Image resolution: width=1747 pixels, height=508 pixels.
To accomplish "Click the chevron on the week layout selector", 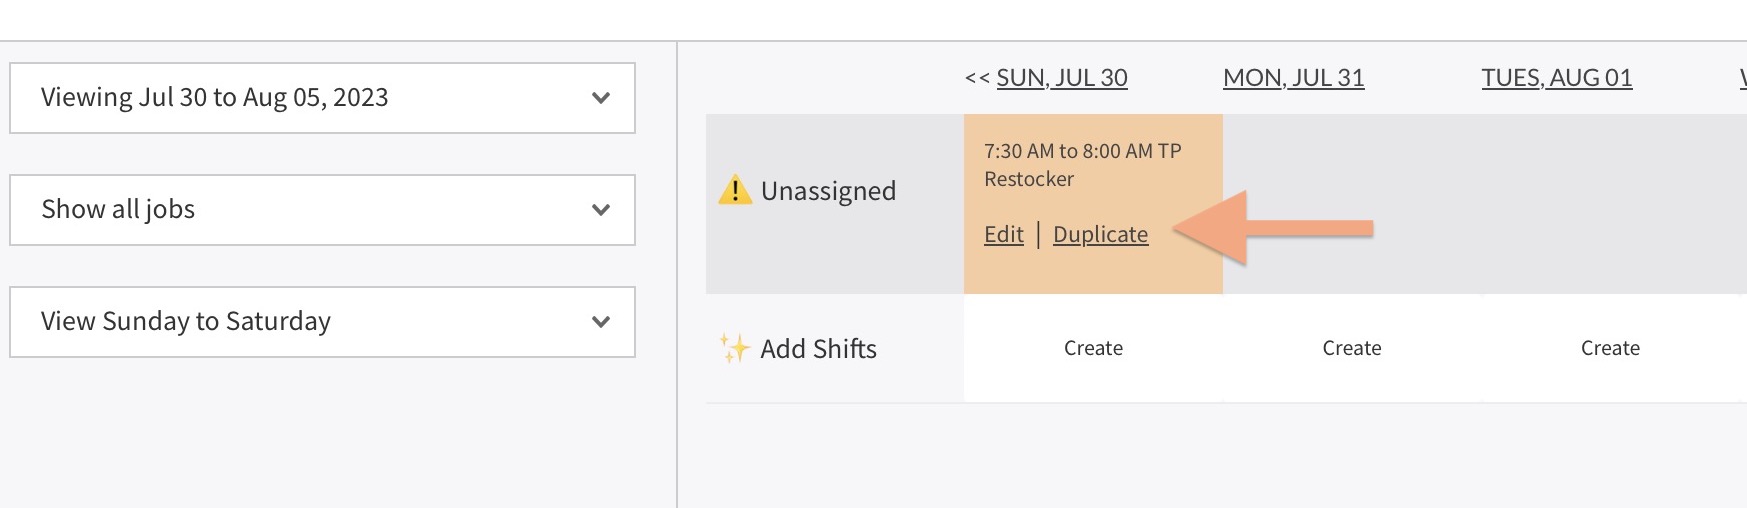I will coord(601,322).
